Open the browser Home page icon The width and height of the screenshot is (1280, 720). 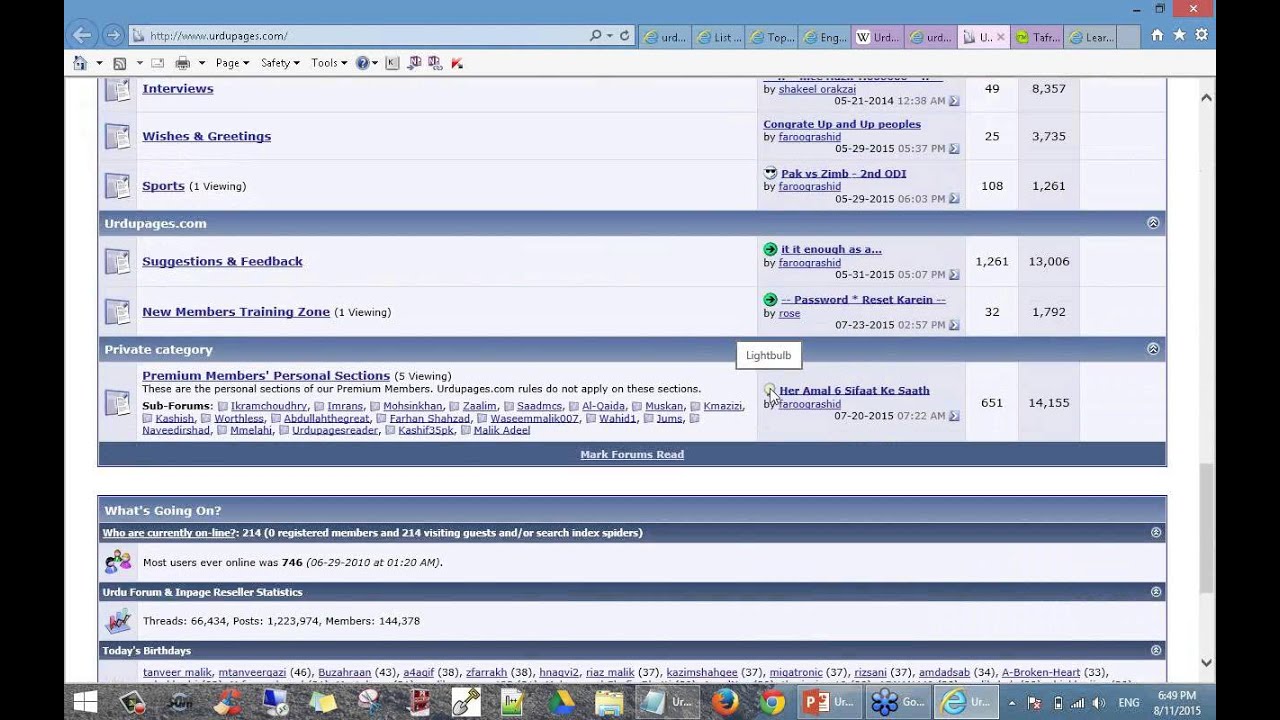(1157, 35)
